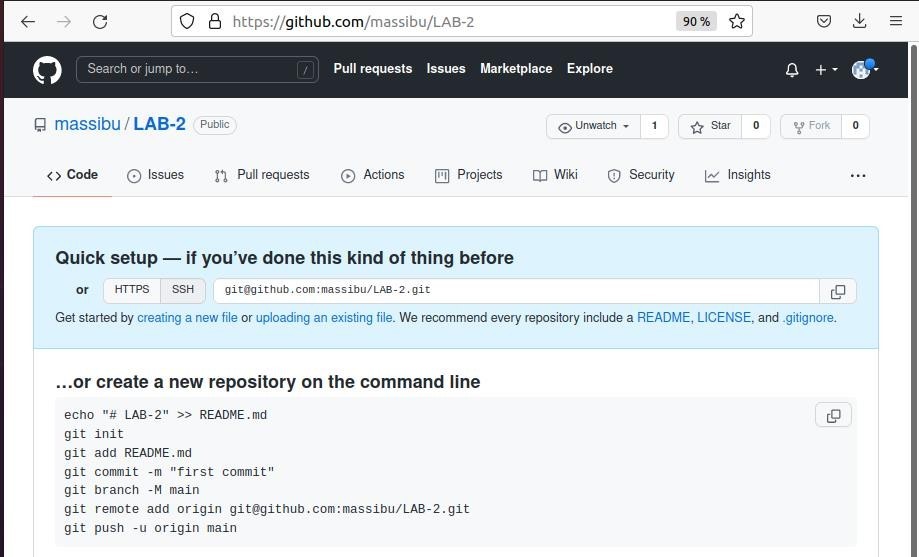The height and width of the screenshot is (557, 919).
Task: Focus the Search or jump to field
Action: (198, 69)
